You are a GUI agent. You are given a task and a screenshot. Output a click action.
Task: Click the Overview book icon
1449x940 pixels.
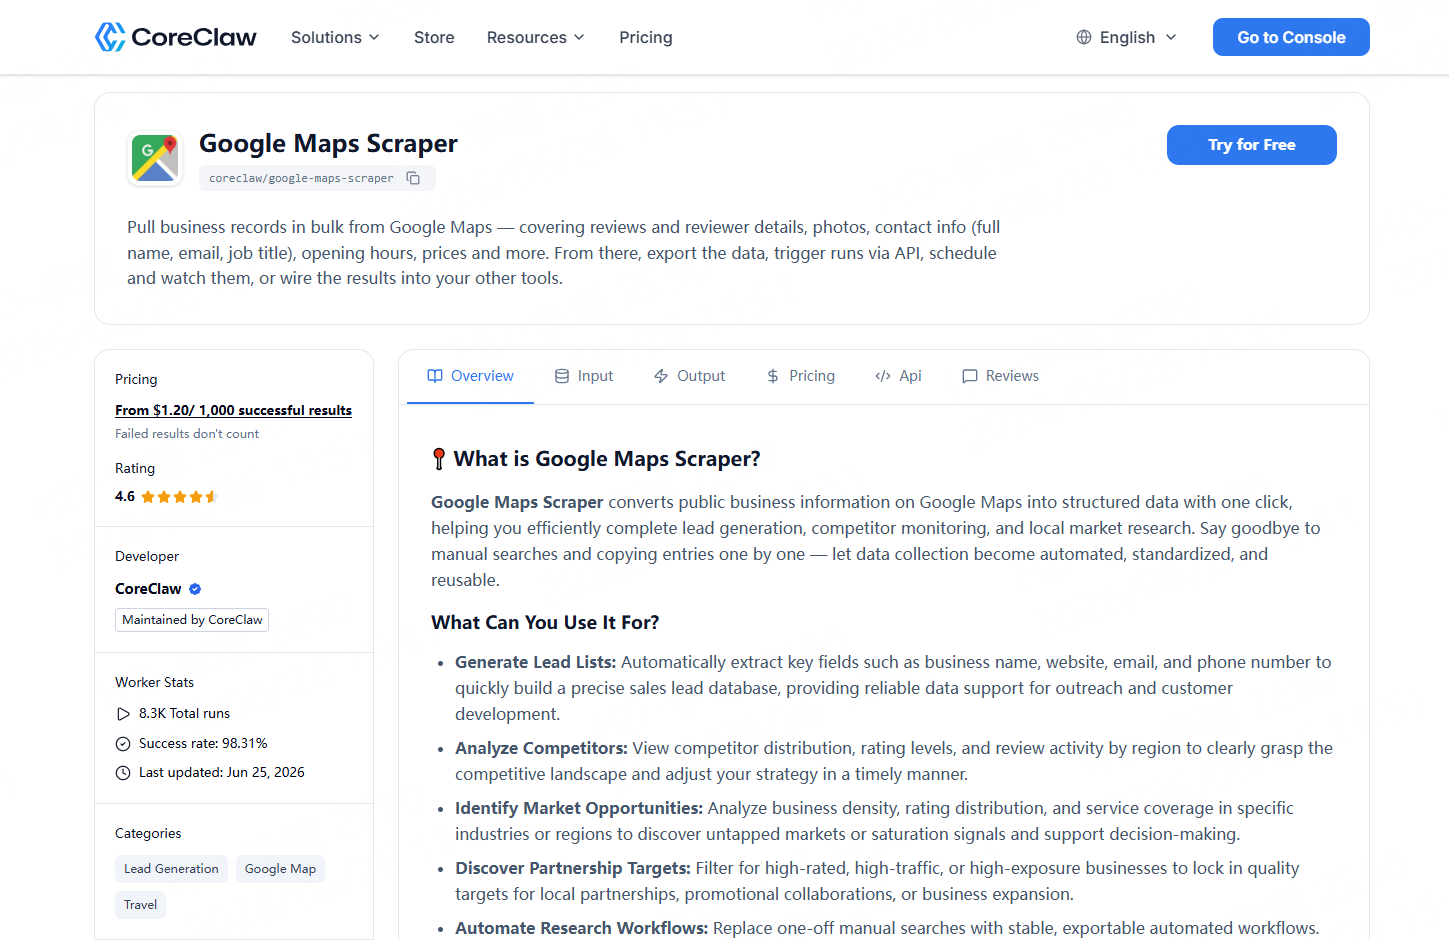[x=435, y=376]
